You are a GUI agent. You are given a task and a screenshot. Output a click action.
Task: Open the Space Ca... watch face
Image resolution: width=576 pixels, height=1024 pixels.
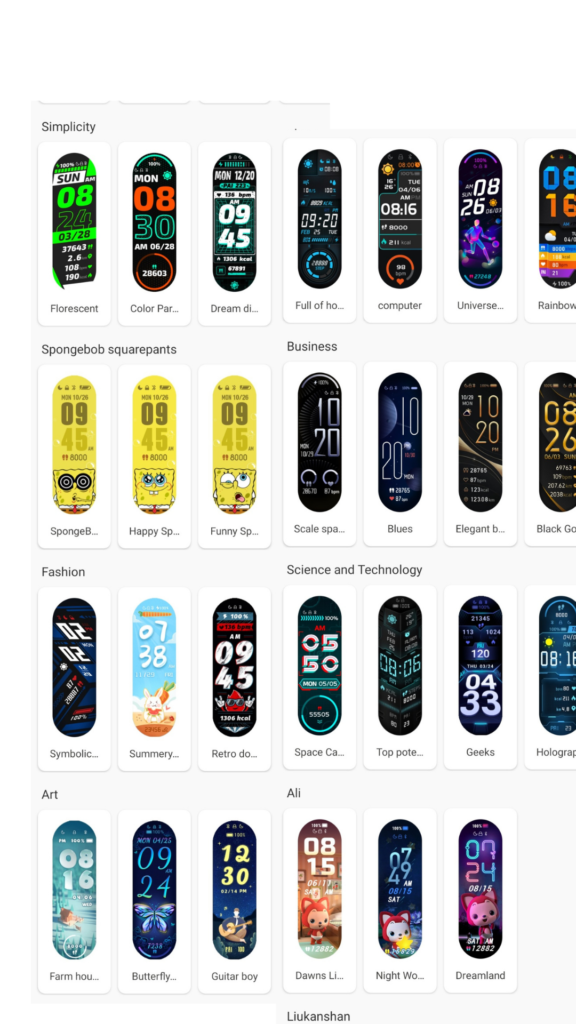tap(319, 677)
